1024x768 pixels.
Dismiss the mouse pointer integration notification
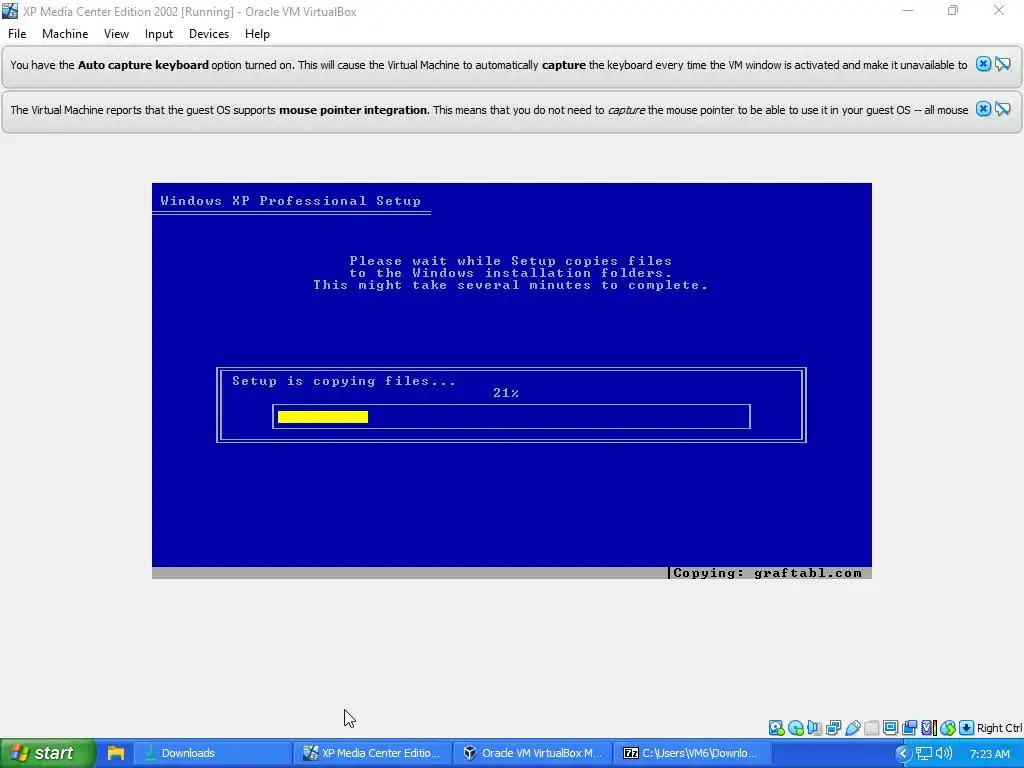coord(984,109)
